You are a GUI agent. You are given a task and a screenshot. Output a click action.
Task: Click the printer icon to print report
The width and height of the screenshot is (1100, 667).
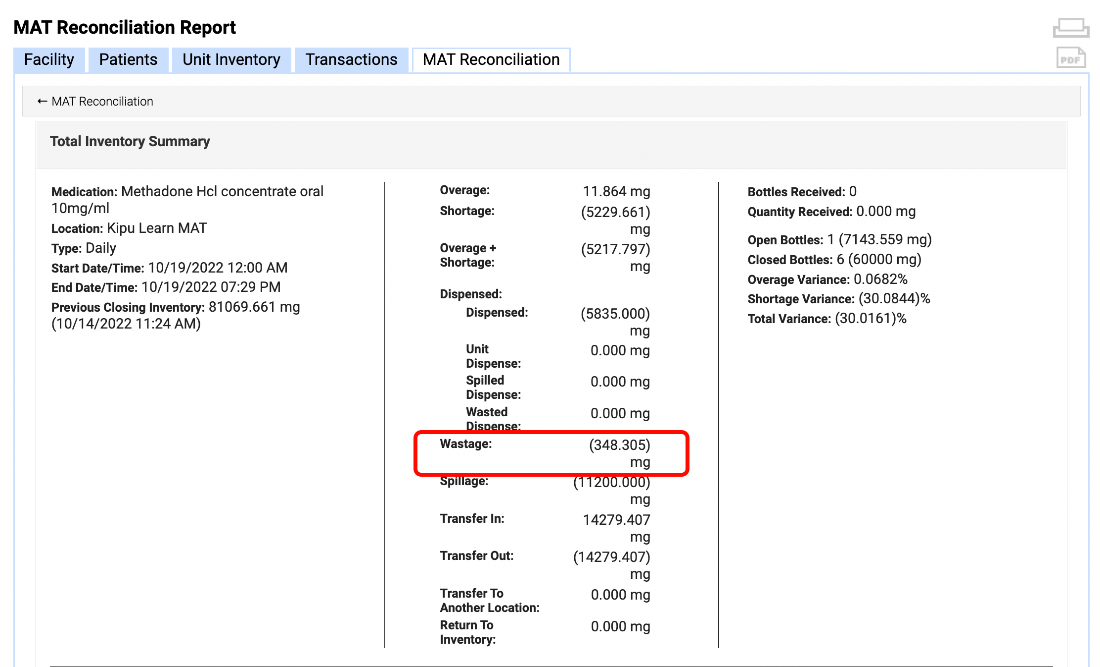click(x=1071, y=28)
